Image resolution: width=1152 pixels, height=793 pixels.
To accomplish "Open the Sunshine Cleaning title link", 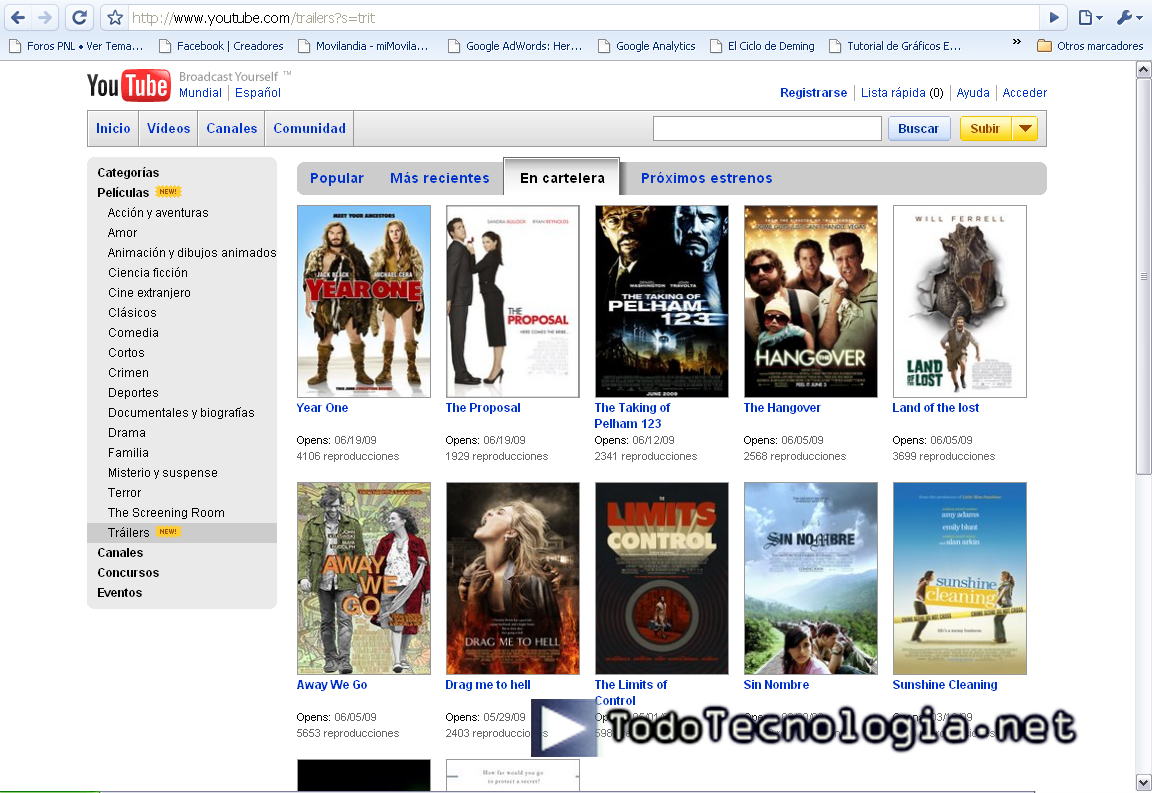I will click(945, 685).
